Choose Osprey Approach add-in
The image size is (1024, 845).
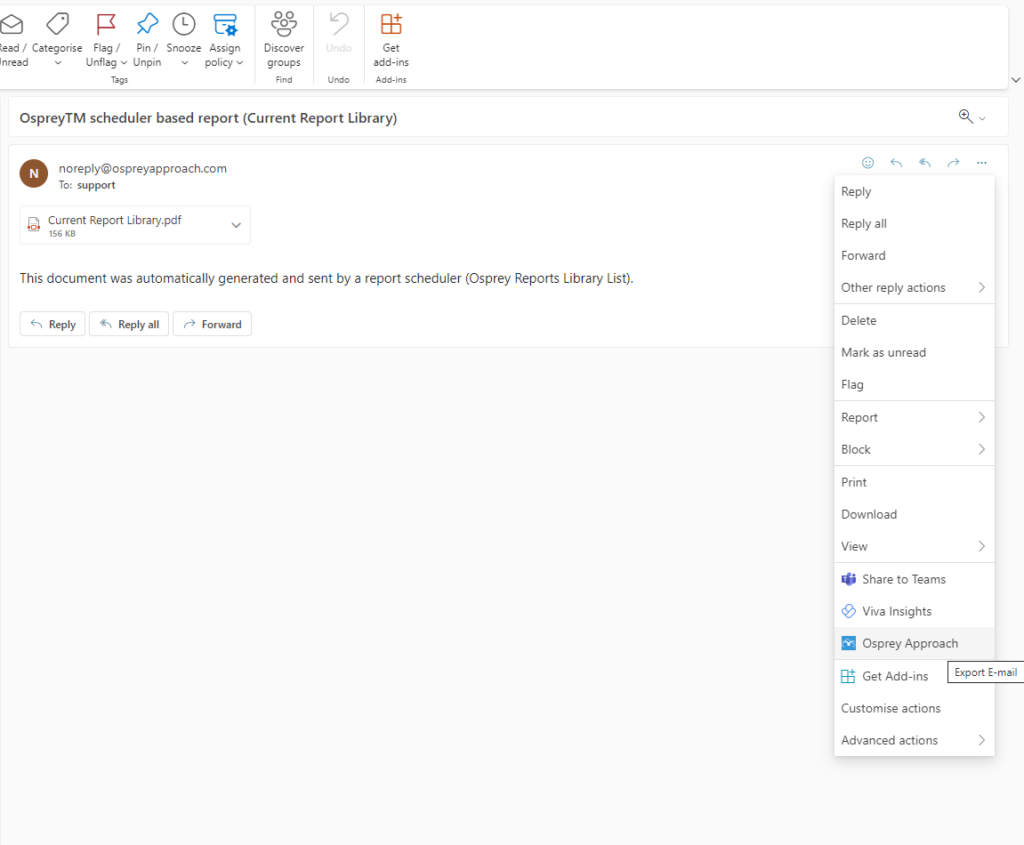coord(914,643)
